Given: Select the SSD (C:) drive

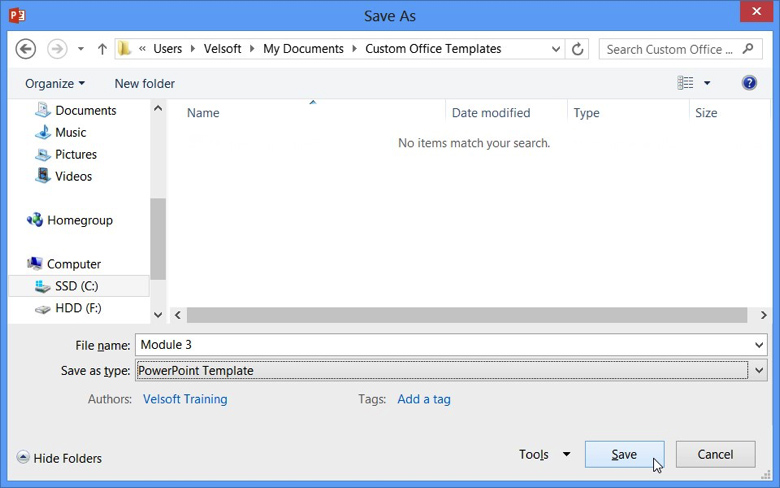Looking at the screenshot, I should click(x=75, y=286).
